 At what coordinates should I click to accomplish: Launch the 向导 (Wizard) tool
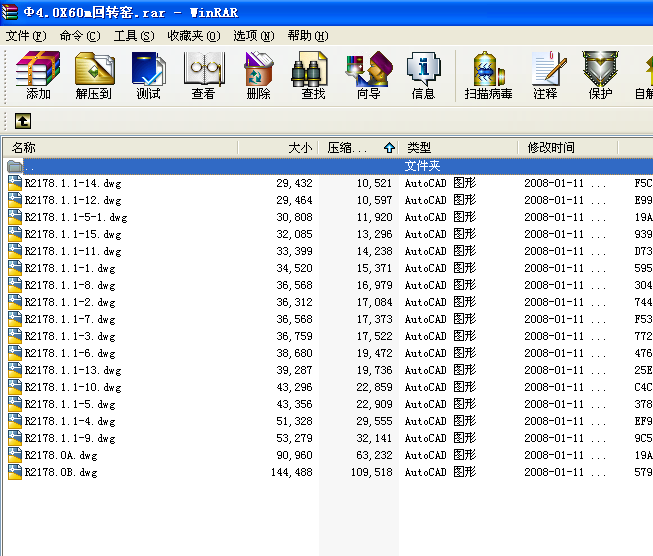[x=369, y=75]
